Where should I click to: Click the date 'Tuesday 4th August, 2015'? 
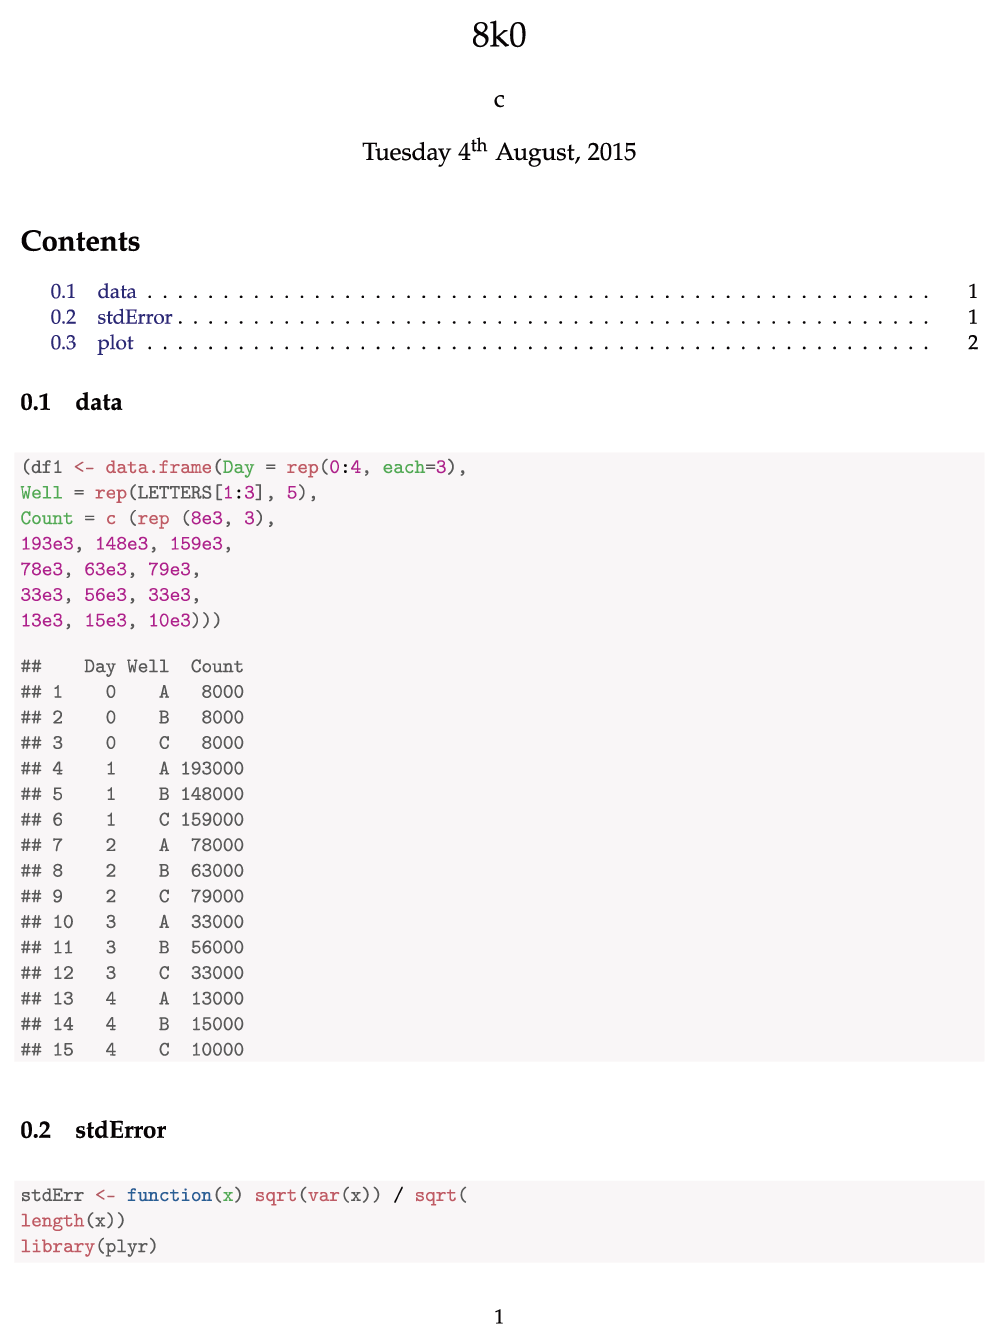499,151
